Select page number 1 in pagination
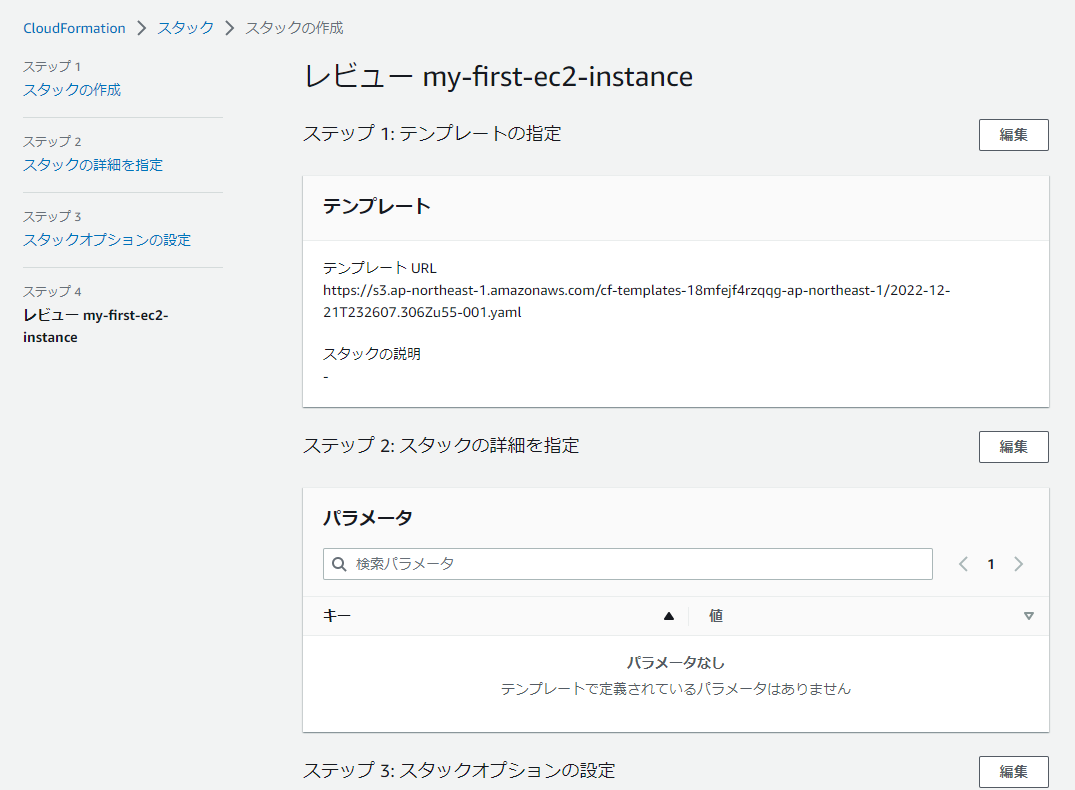The height and width of the screenshot is (790, 1075). [x=990, y=564]
